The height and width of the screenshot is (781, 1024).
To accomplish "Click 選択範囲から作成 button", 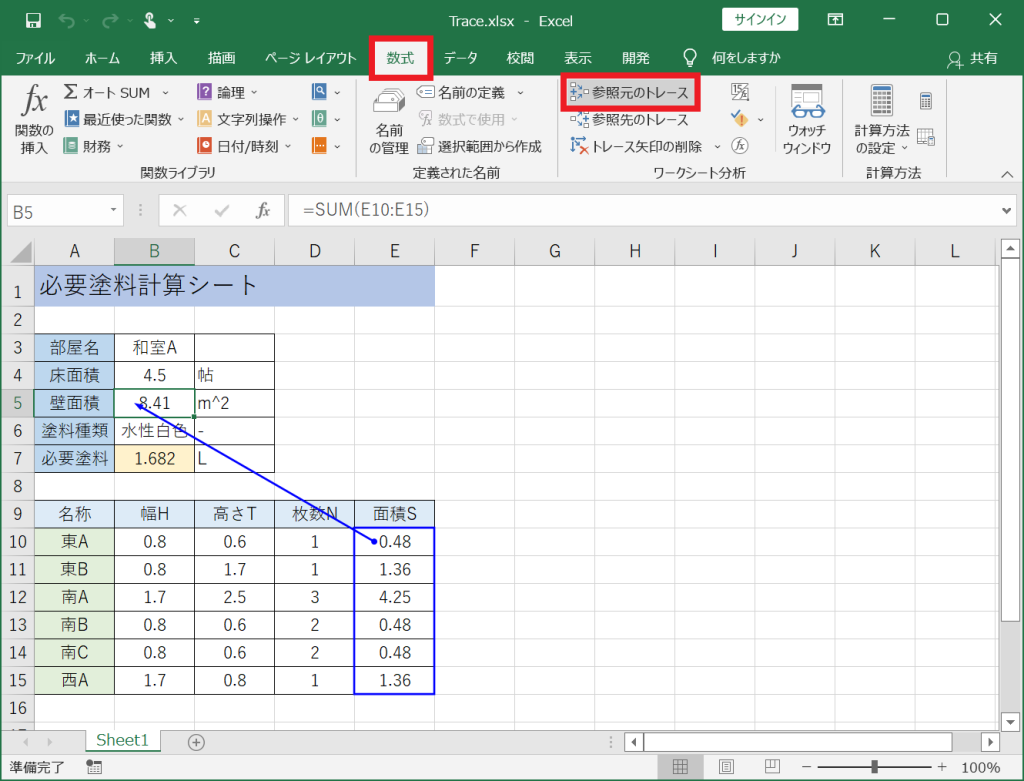I will [x=479, y=146].
